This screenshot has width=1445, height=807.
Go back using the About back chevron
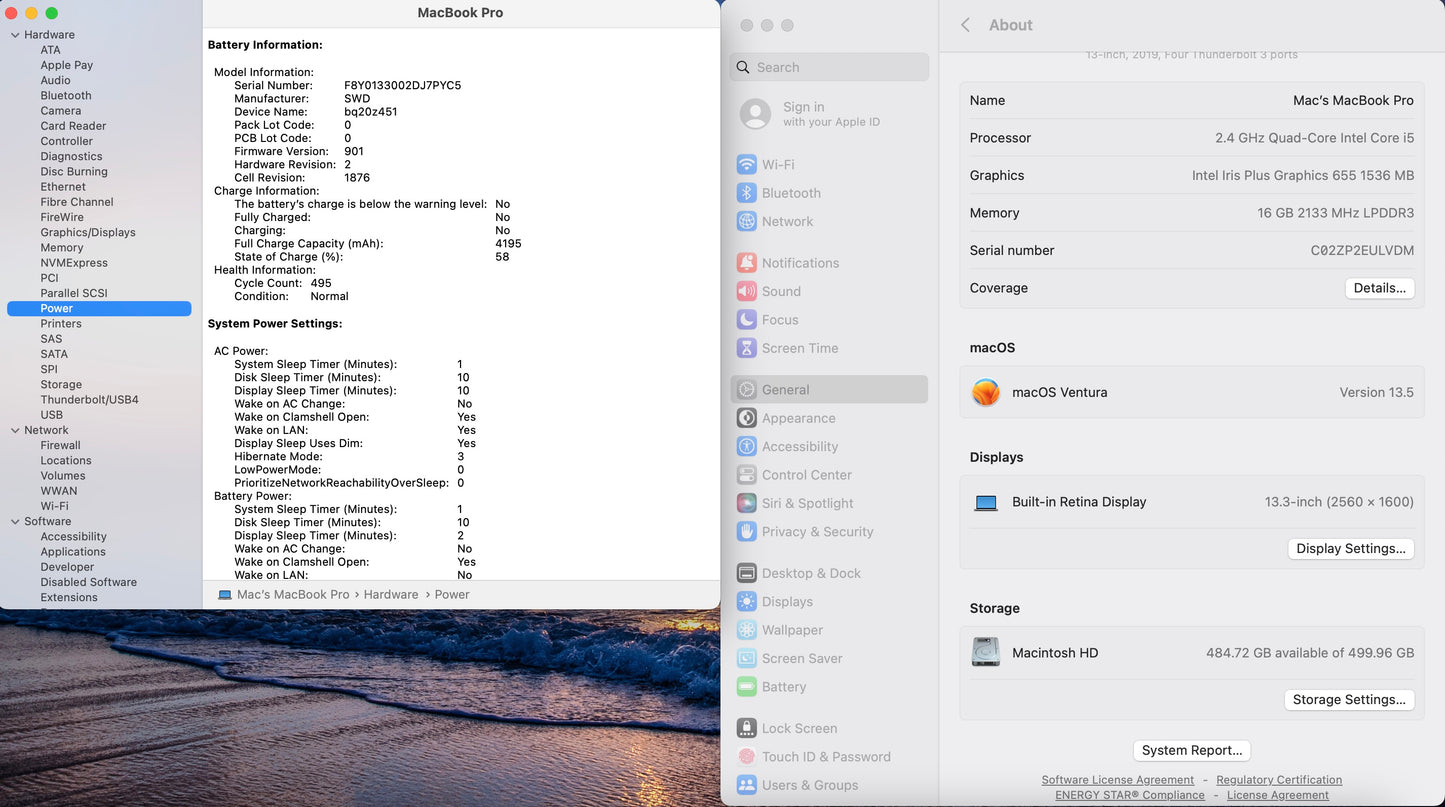pos(965,25)
